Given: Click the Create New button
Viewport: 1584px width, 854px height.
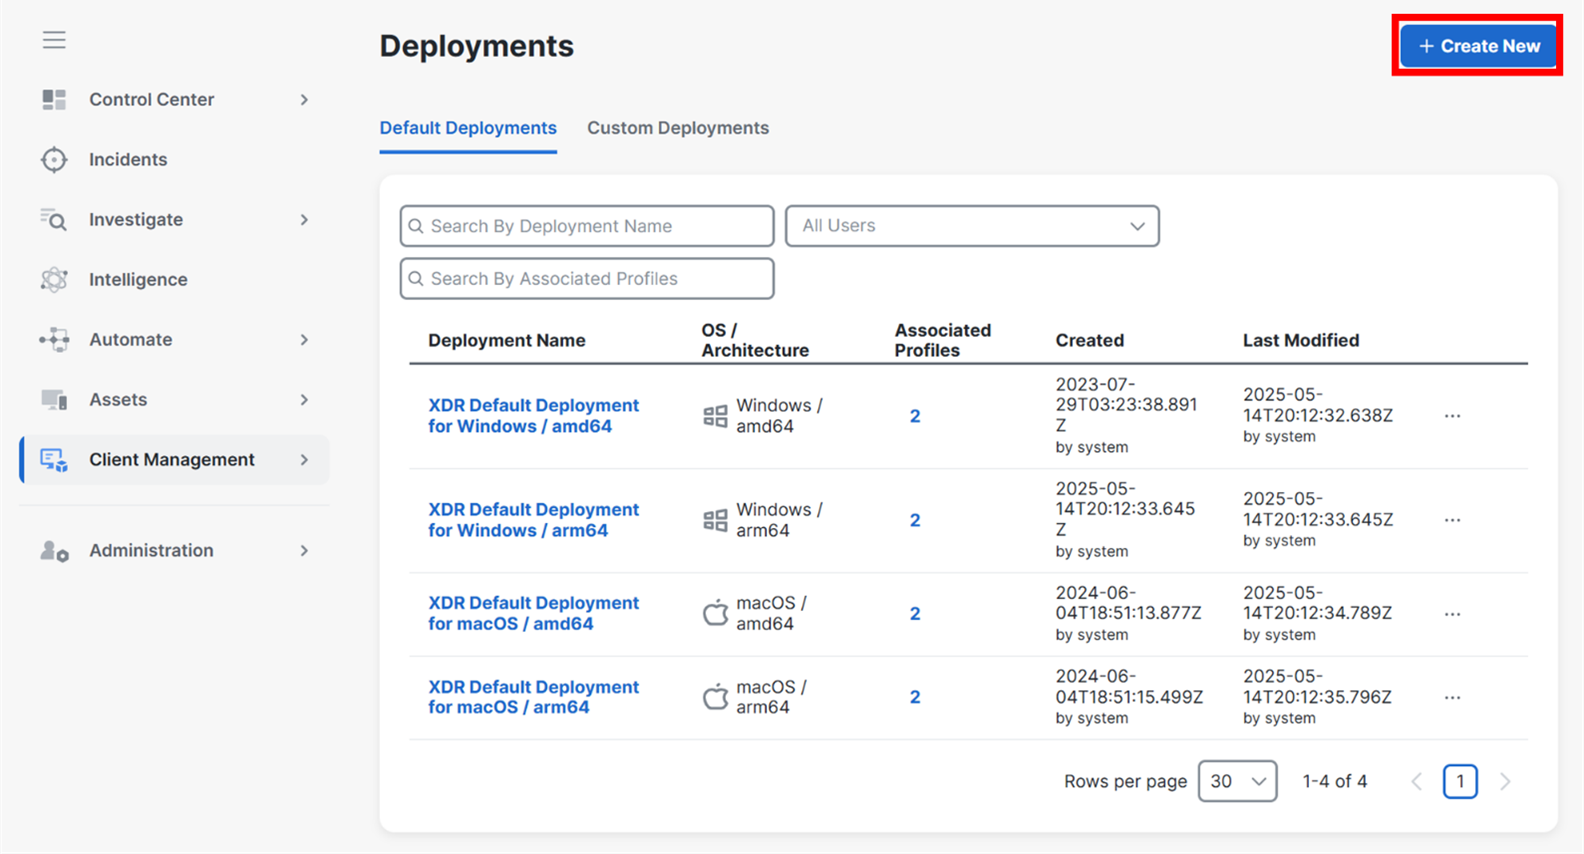Looking at the screenshot, I should (1477, 46).
